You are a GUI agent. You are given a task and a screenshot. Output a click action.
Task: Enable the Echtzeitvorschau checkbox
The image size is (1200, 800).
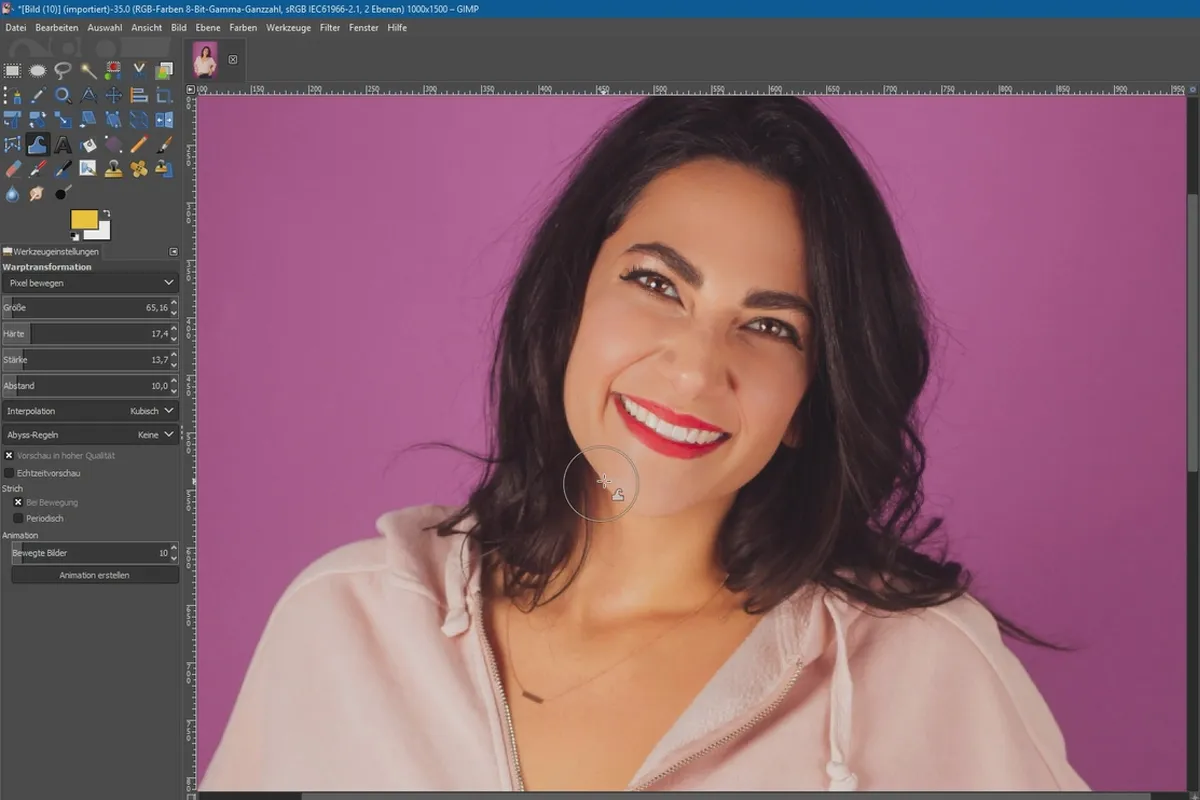pos(9,472)
